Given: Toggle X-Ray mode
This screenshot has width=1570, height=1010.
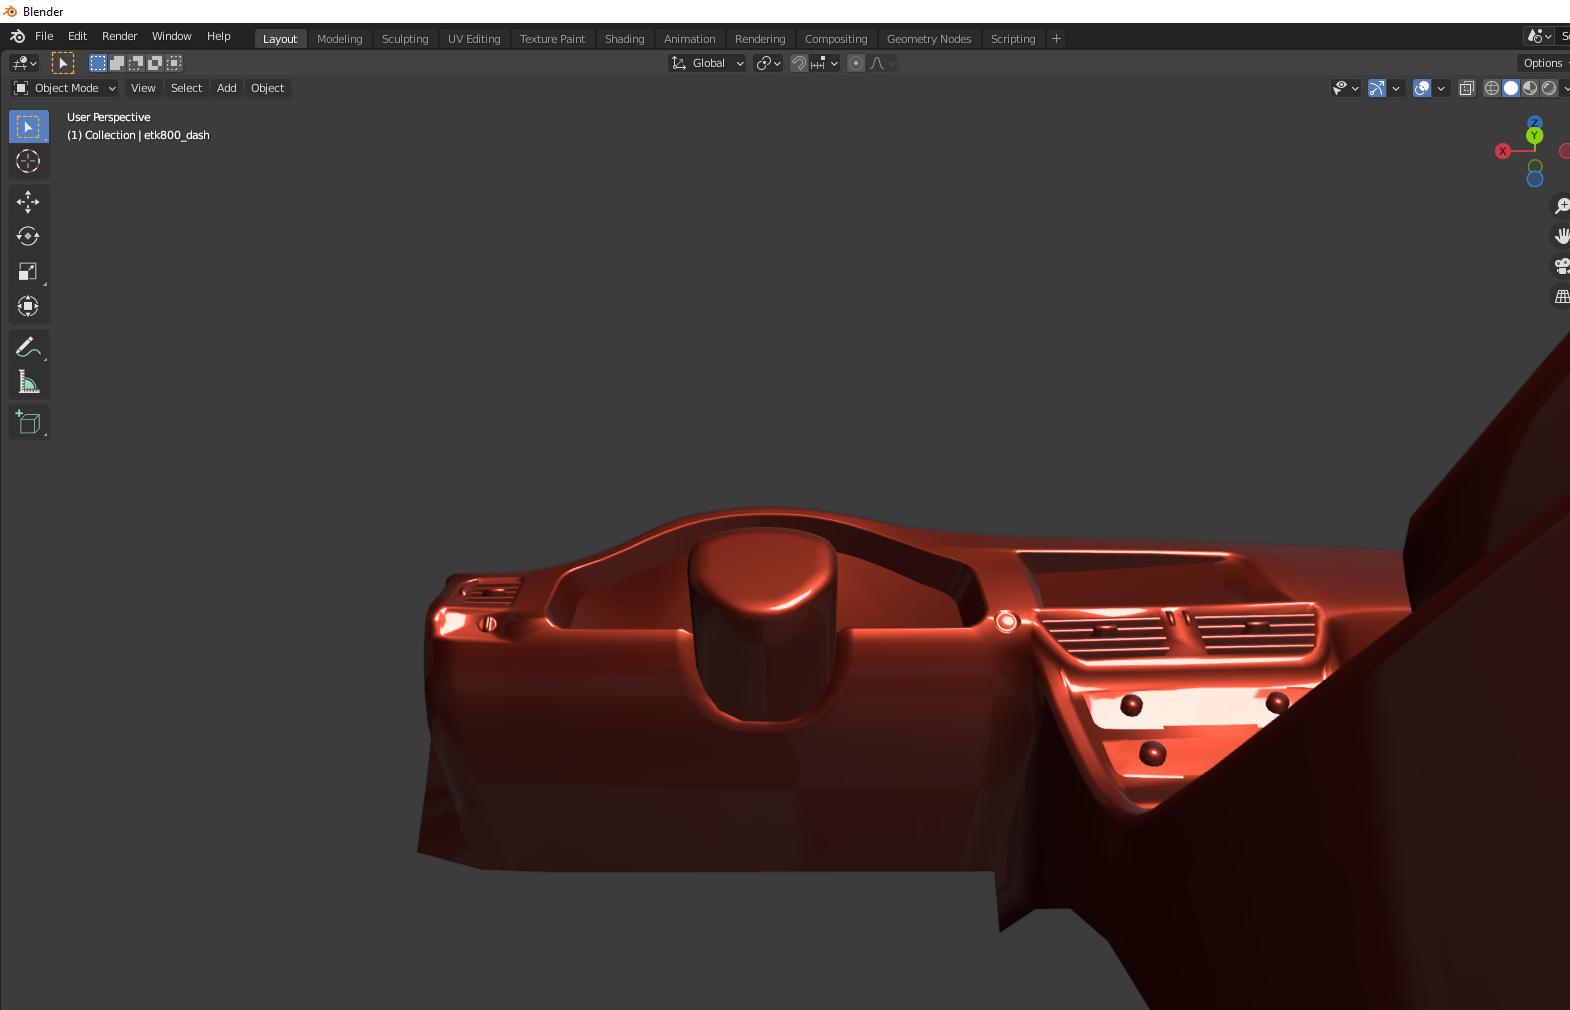Looking at the screenshot, I should tap(1467, 88).
